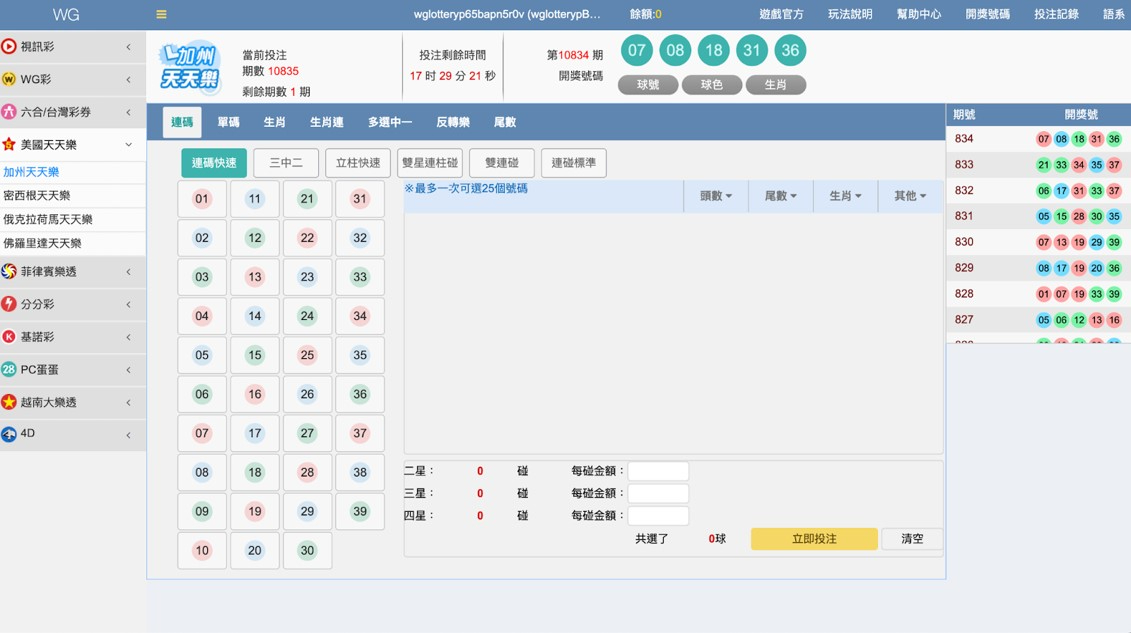Open the 頭數 filter dropdown
This screenshot has width=1131, height=633.
point(715,196)
